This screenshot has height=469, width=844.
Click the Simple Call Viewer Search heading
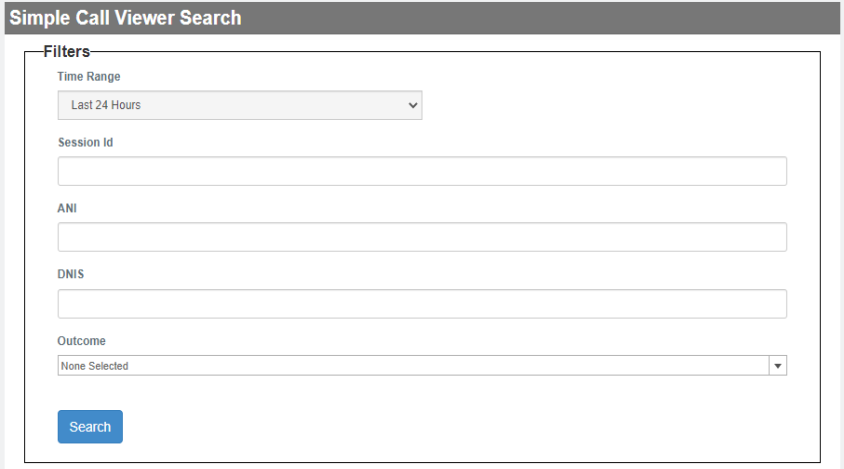[x=125, y=18]
